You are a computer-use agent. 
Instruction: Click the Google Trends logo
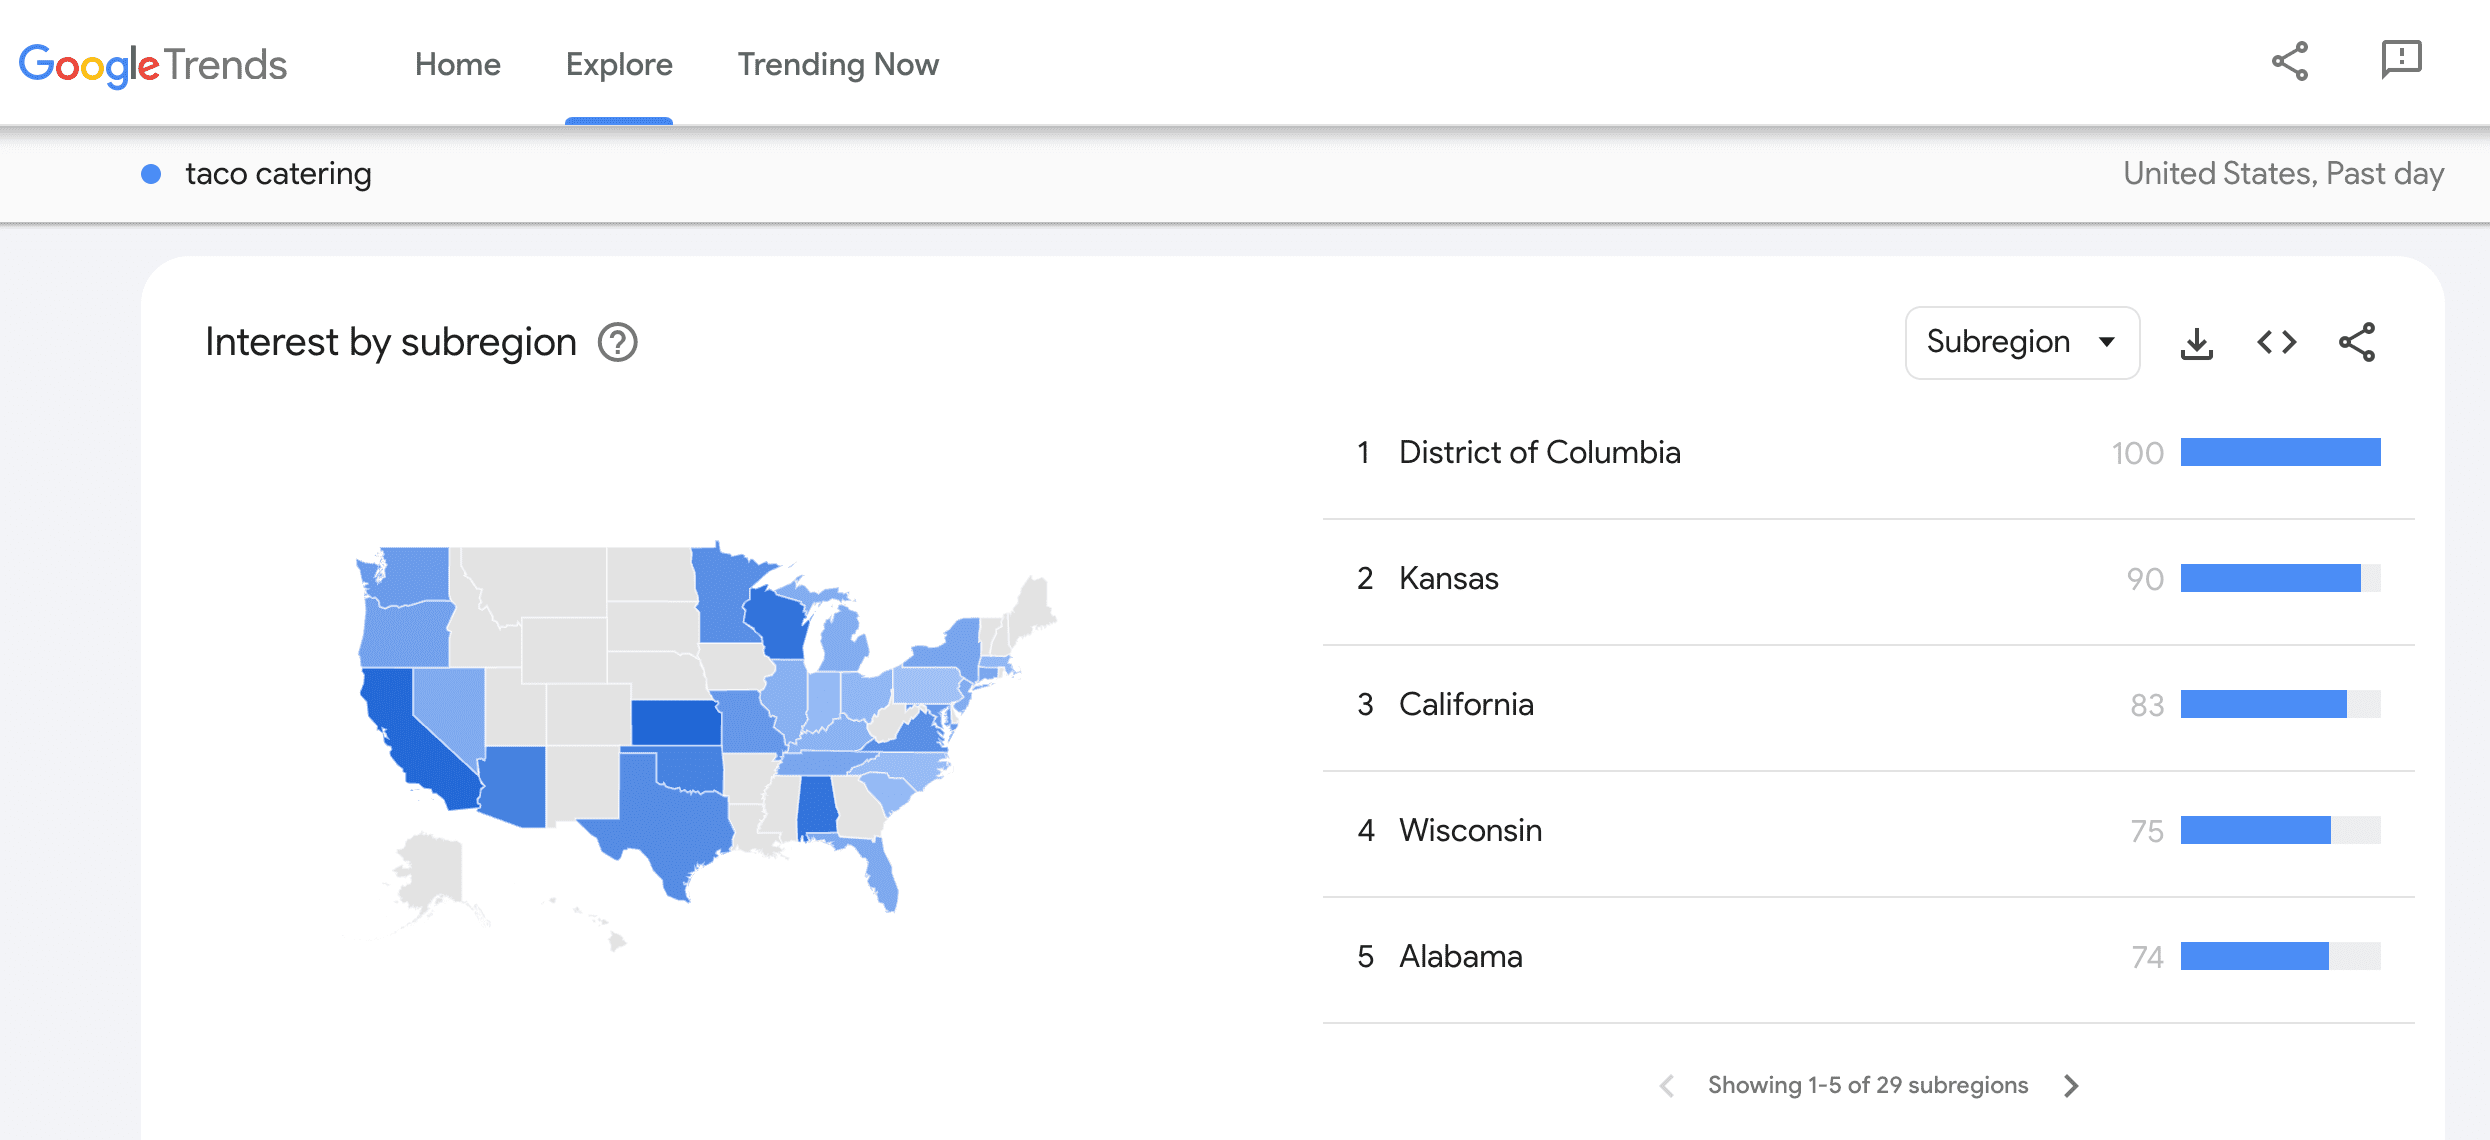(153, 65)
